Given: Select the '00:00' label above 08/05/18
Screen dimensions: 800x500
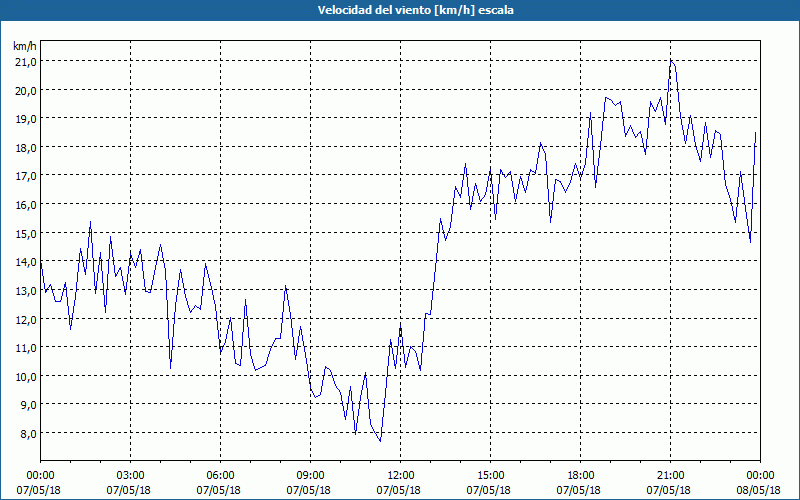Looking at the screenshot, I should pos(760,476).
